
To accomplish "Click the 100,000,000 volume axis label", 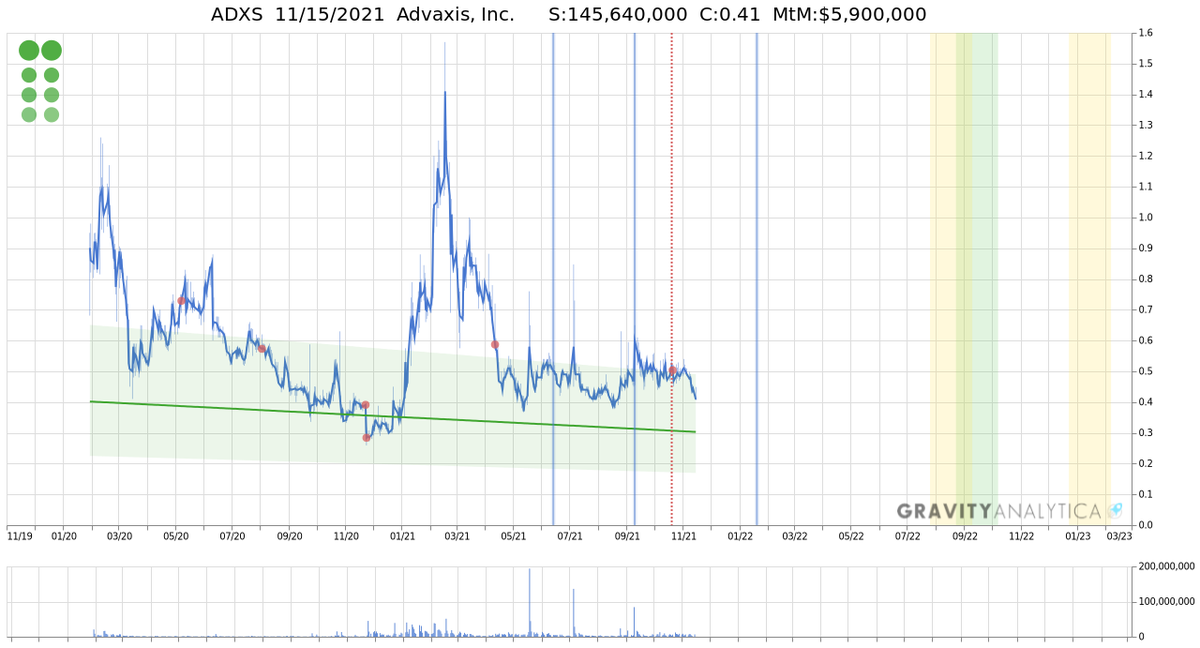I will [1166, 602].
